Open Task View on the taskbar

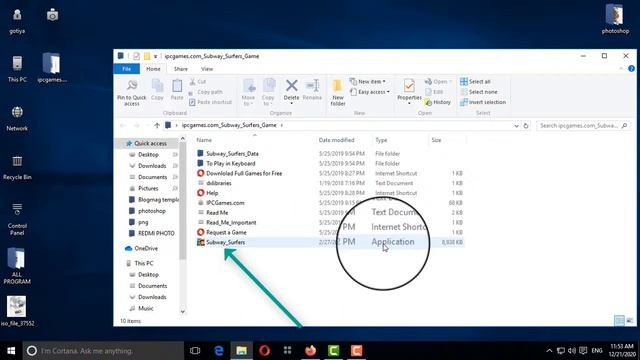click(x=195, y=351)
